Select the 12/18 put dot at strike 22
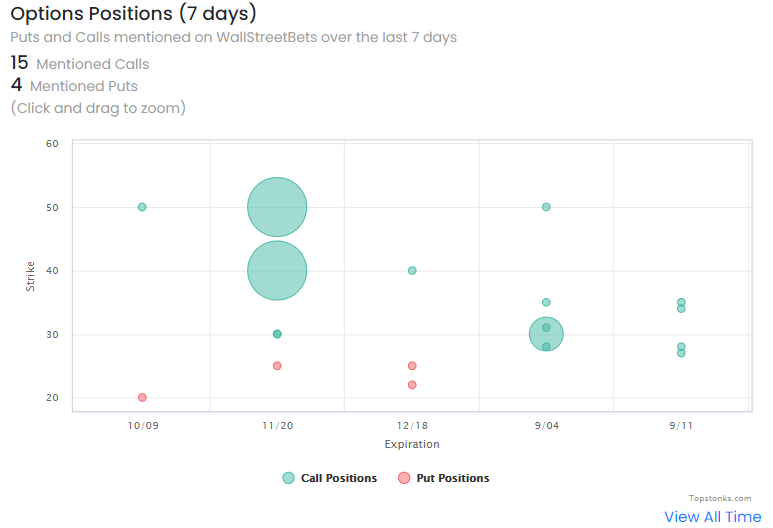The width and height of the screenshot is (773, 528). [412, 385]
